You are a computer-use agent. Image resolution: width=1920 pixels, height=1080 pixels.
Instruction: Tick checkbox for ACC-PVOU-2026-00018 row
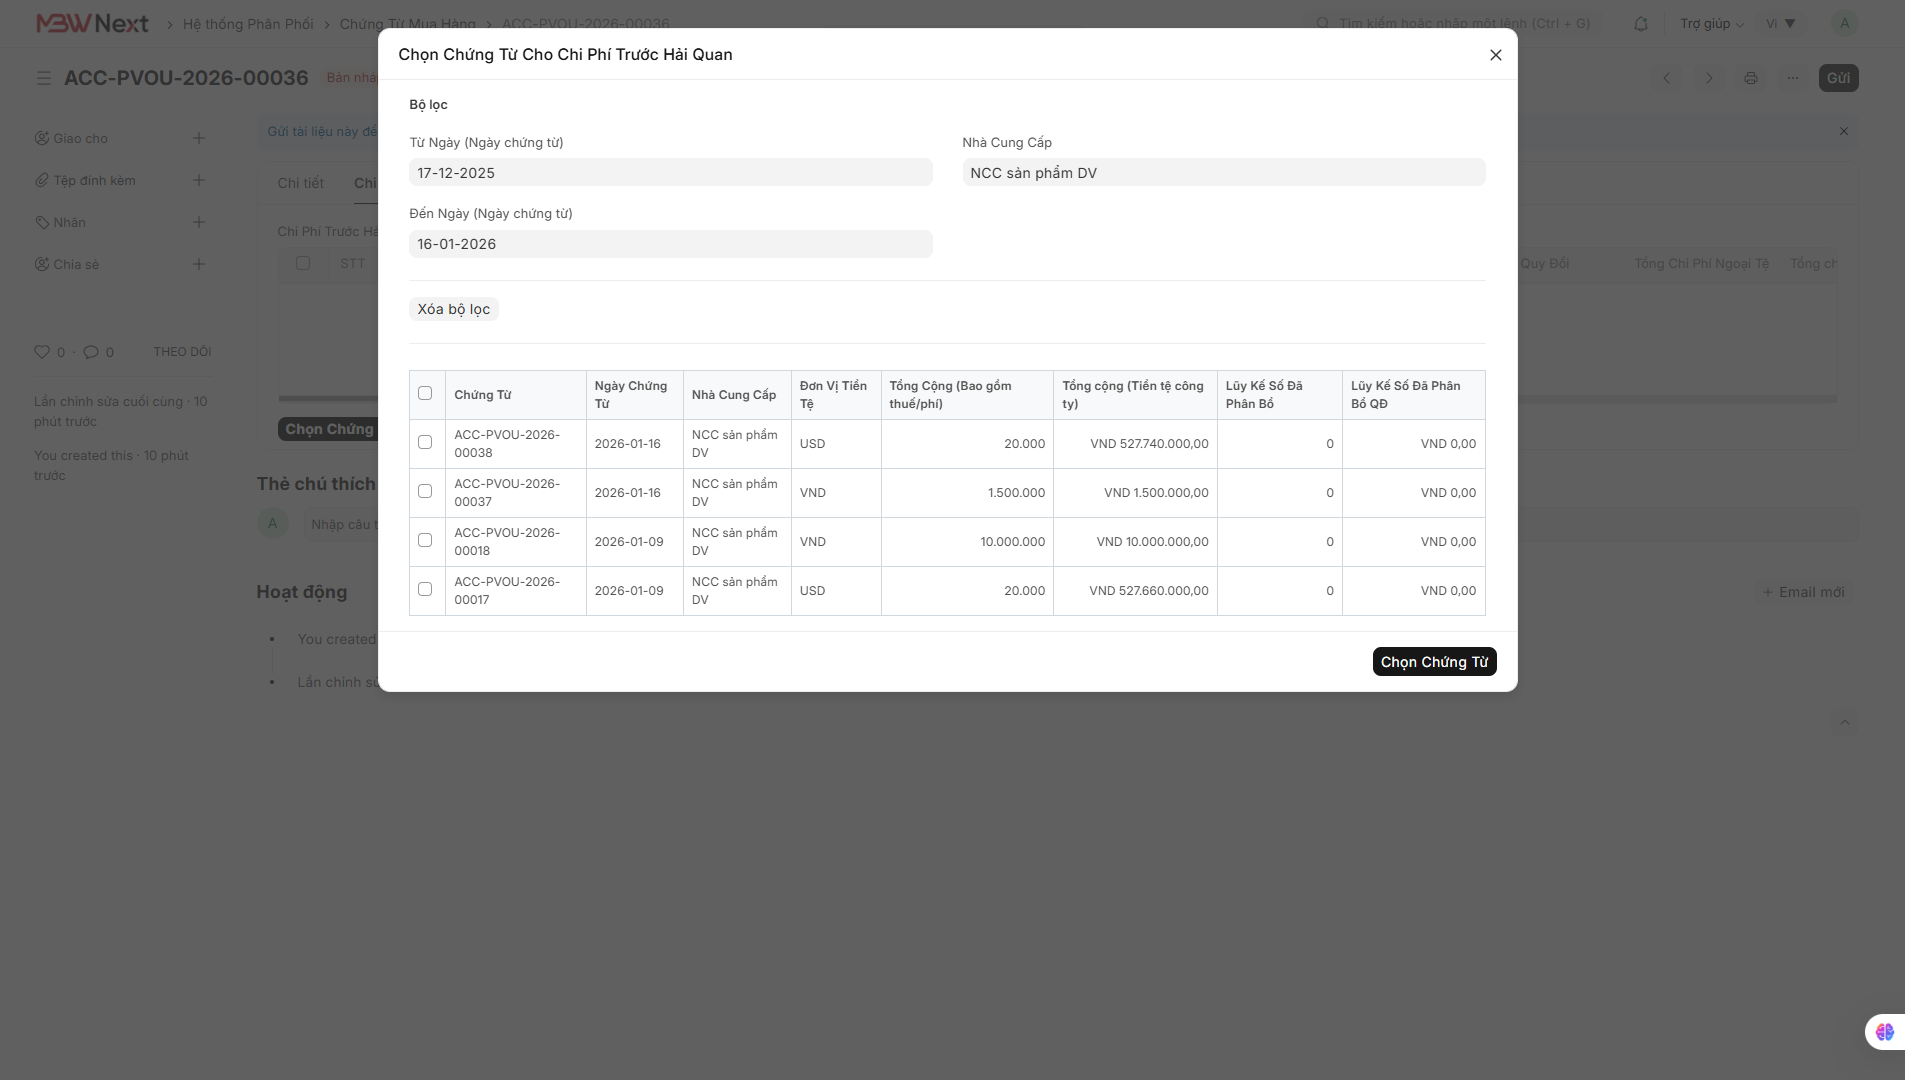[x=425, y=541]
